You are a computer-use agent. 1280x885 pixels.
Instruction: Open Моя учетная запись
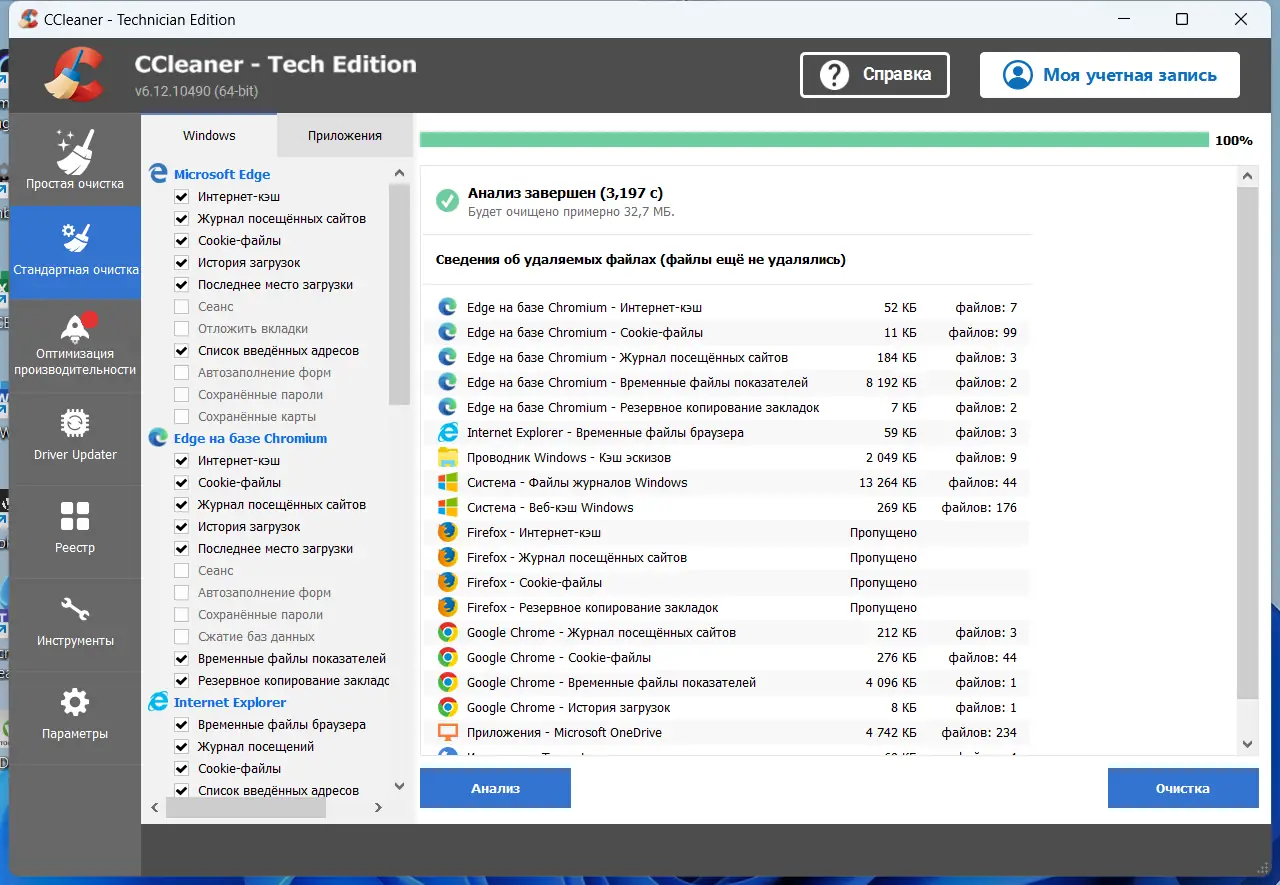1110,75
